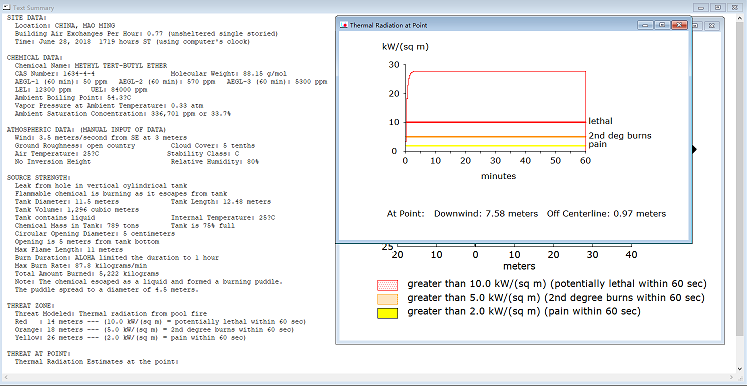
Task: Click the 'Location: CHINA, MAO MING' line
Action: 65,25
